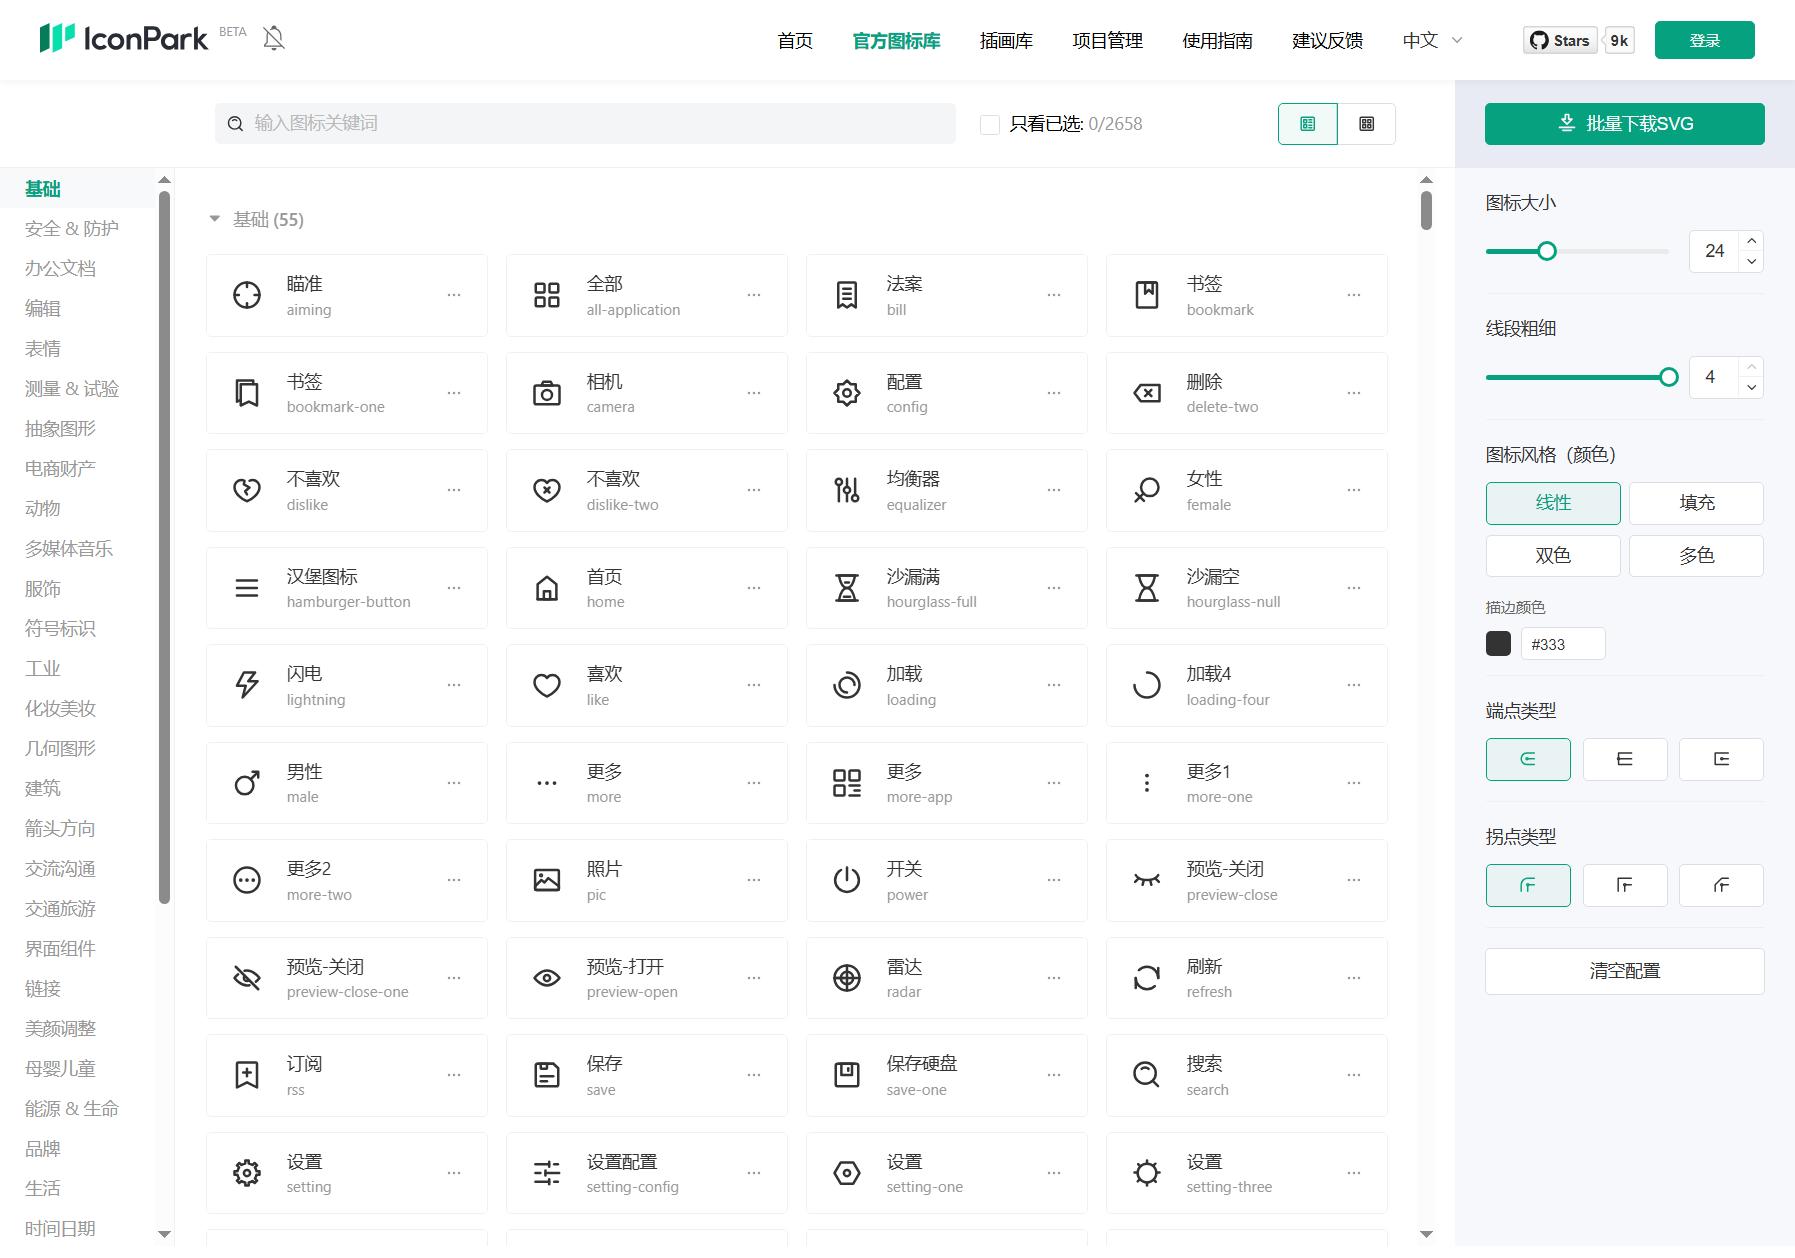Click the 清空配置 button

coord(1624,971)
